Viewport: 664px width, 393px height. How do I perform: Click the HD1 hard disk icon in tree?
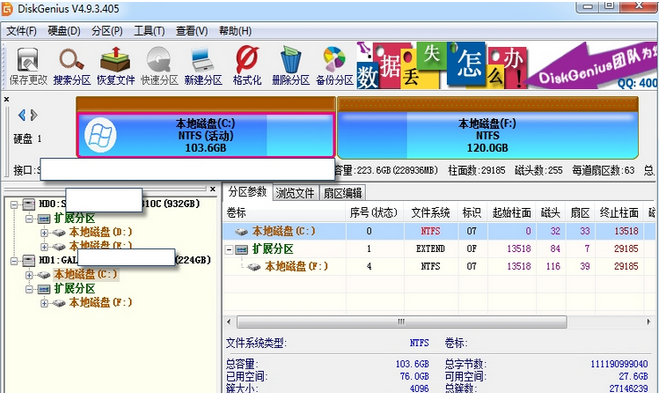click(28, 260)
